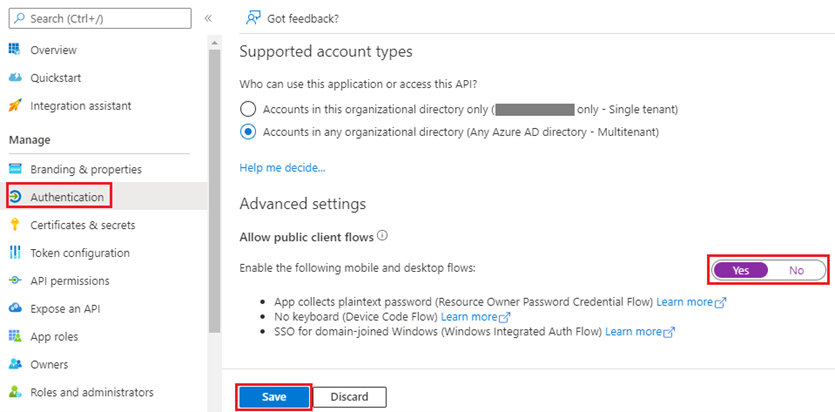Select single tenant accounts radio option
The height and width of the screenshot is (412, 835).
pos(248,109)
